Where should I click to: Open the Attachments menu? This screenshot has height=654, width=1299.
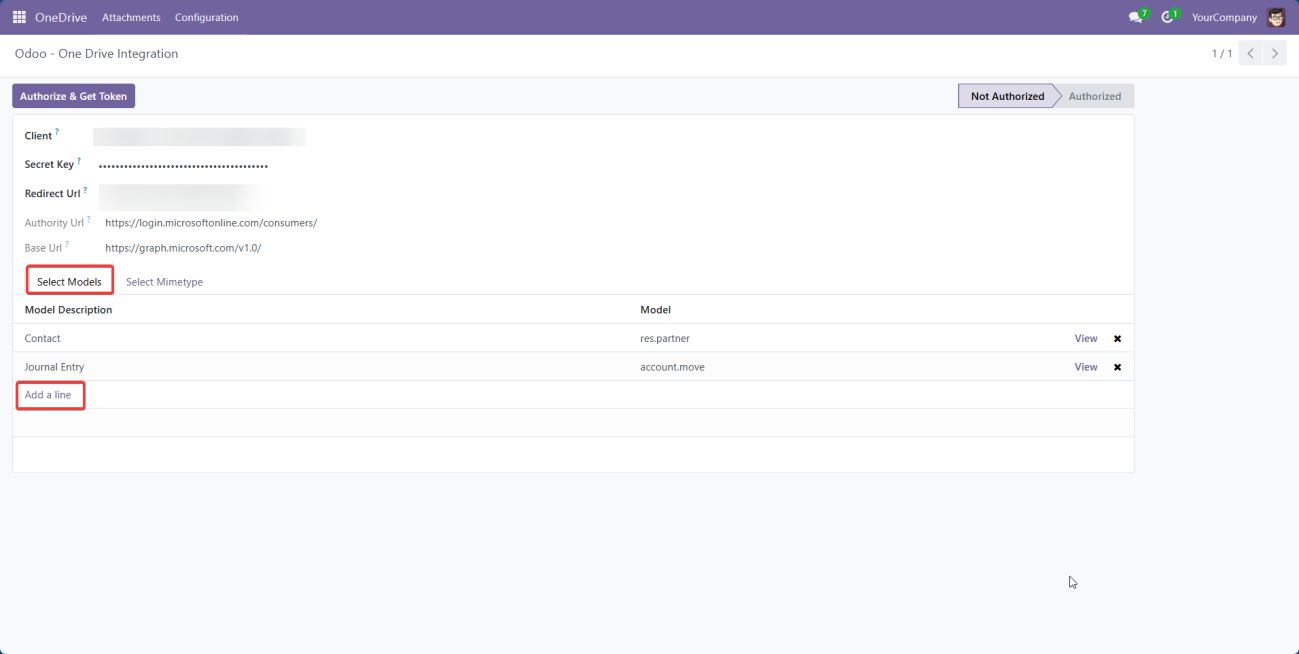[131, 18]
